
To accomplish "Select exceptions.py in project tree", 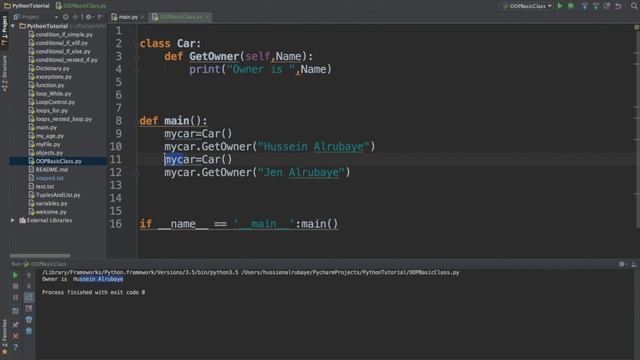I will point(50,77).
